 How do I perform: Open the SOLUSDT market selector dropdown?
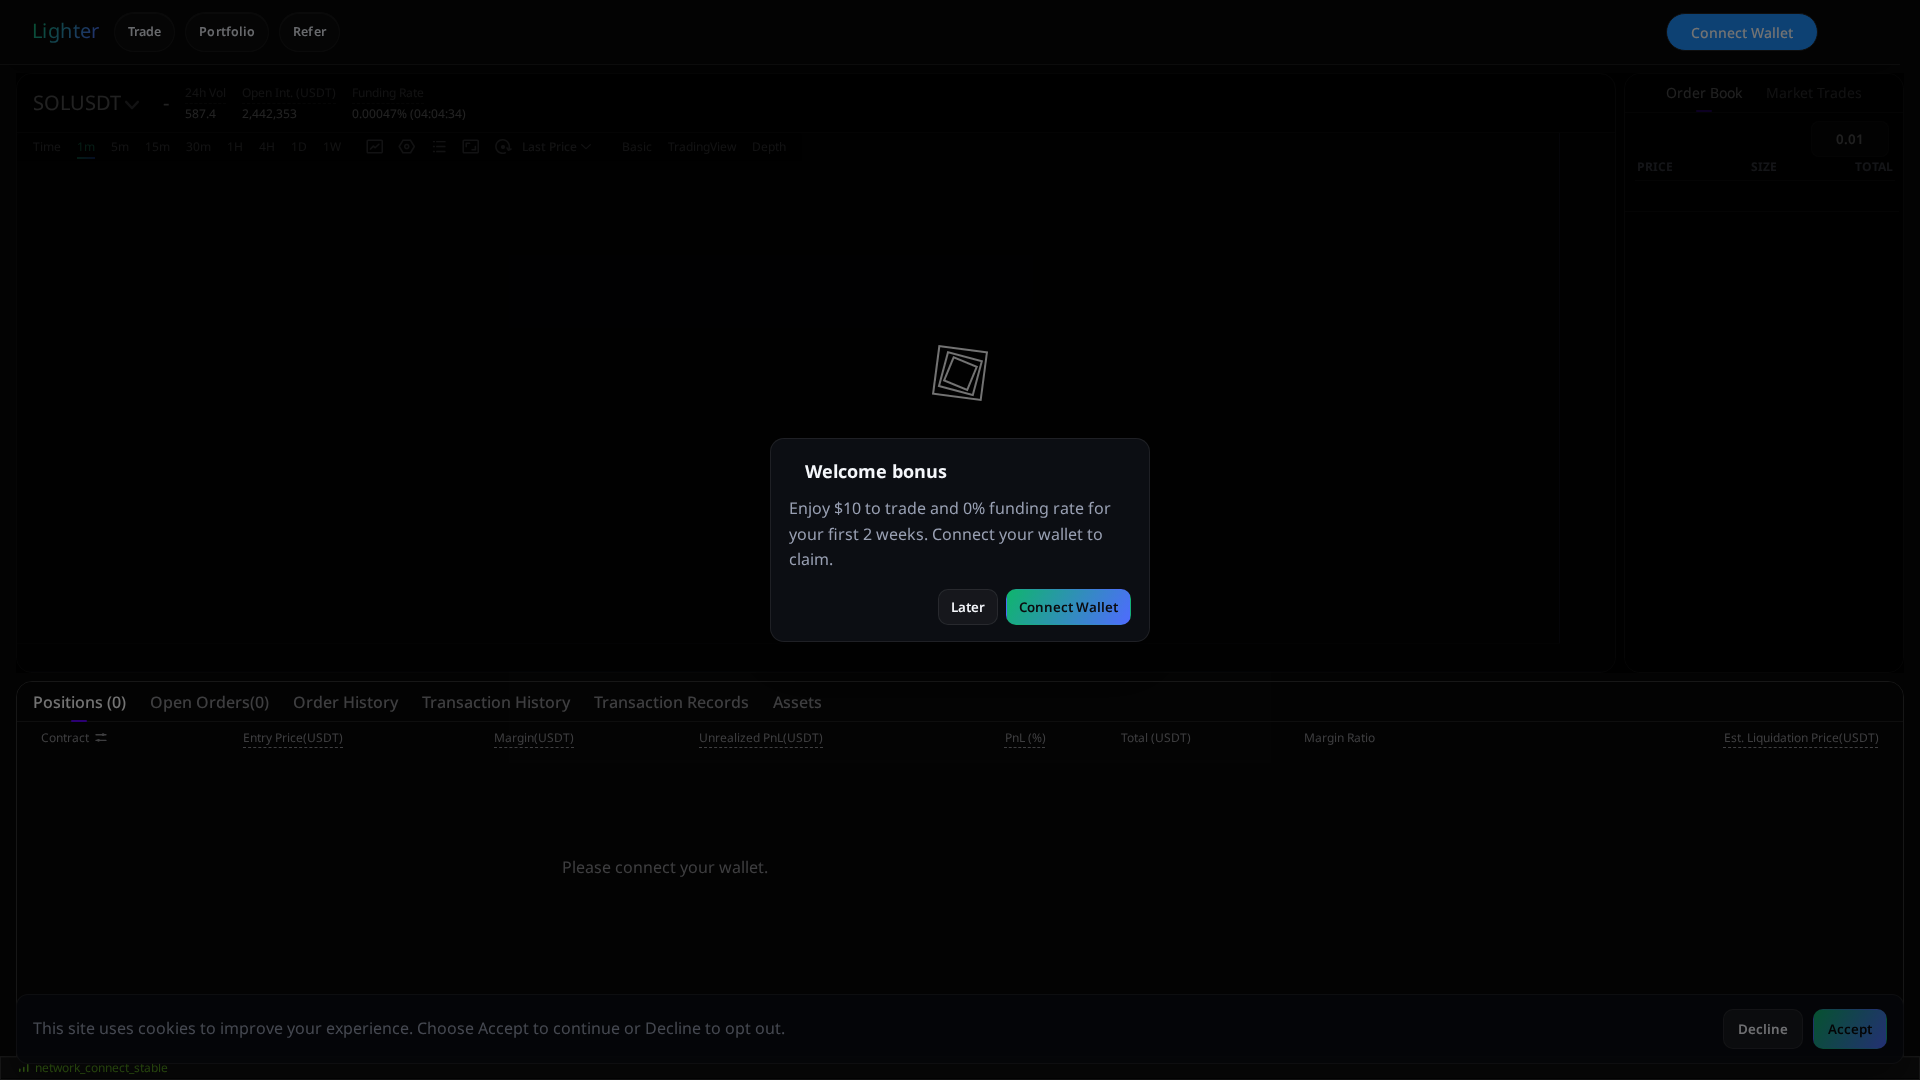coord(86,103)
